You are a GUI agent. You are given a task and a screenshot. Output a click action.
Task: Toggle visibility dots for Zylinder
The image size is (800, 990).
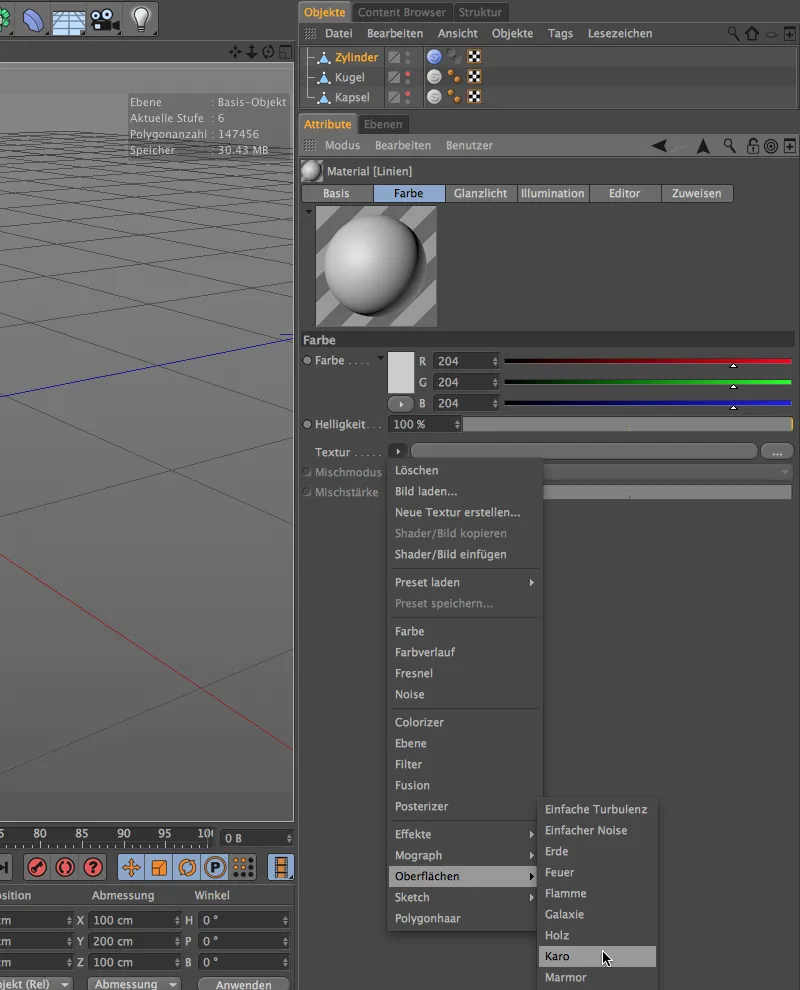[x=408, y=57]
